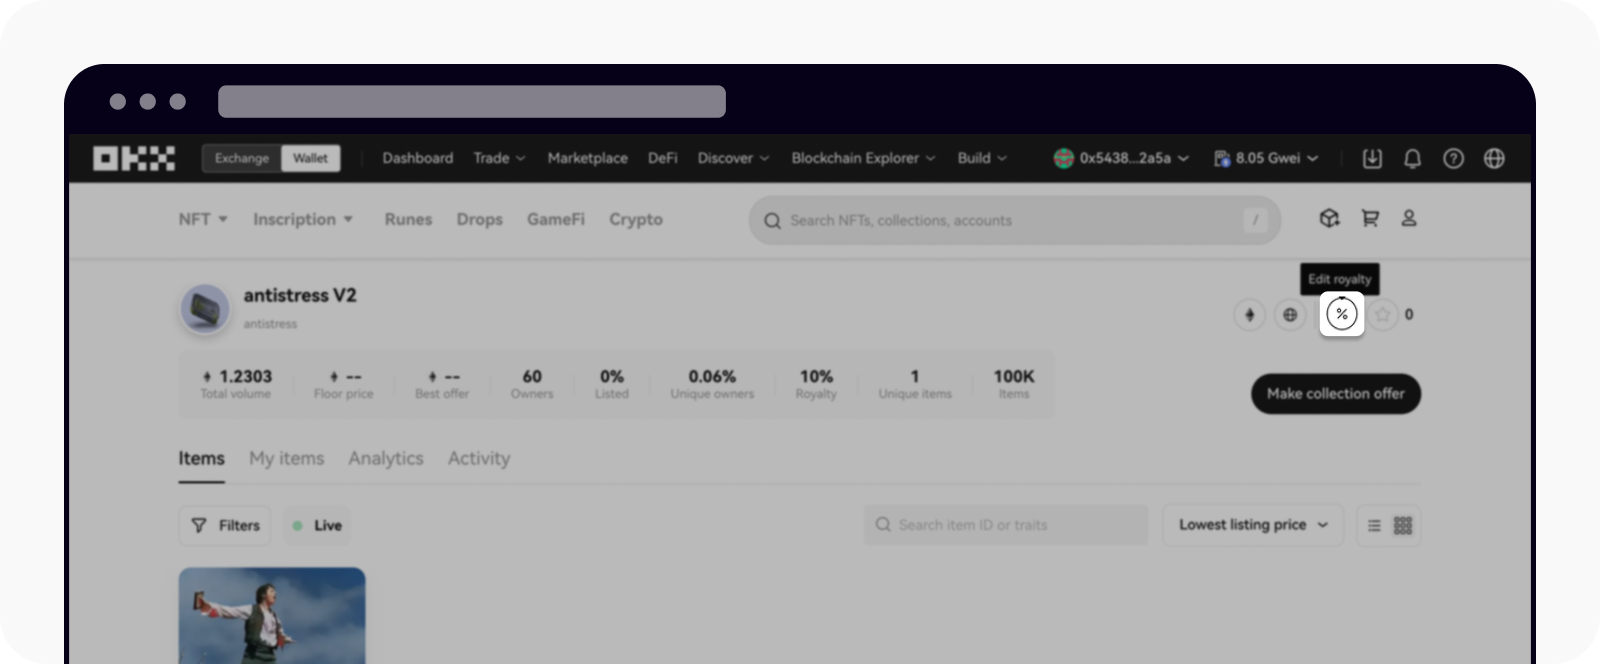Click the antistress creator name
Screen dimensions: 1600x664
[270, 324]
